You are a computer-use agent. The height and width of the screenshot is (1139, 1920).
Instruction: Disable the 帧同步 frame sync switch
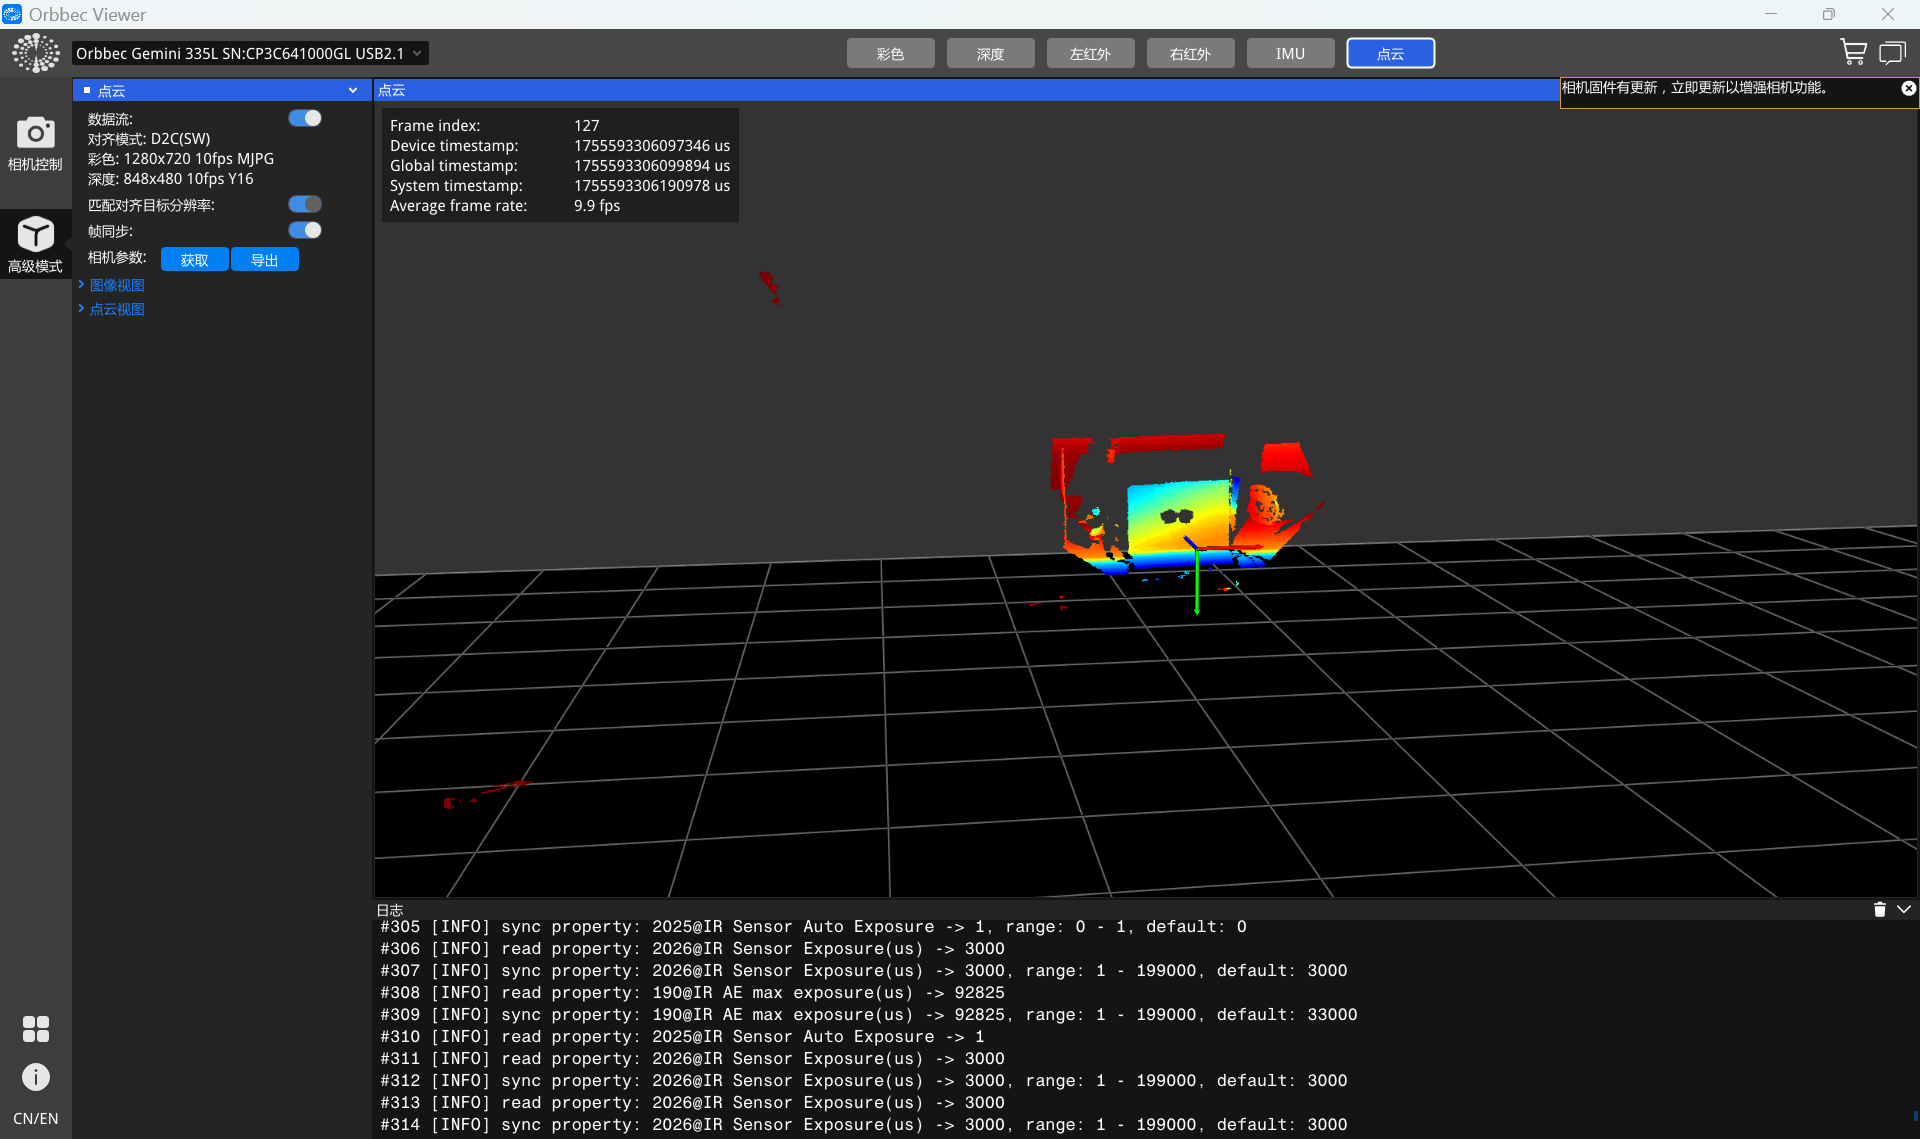coord(305,230)
